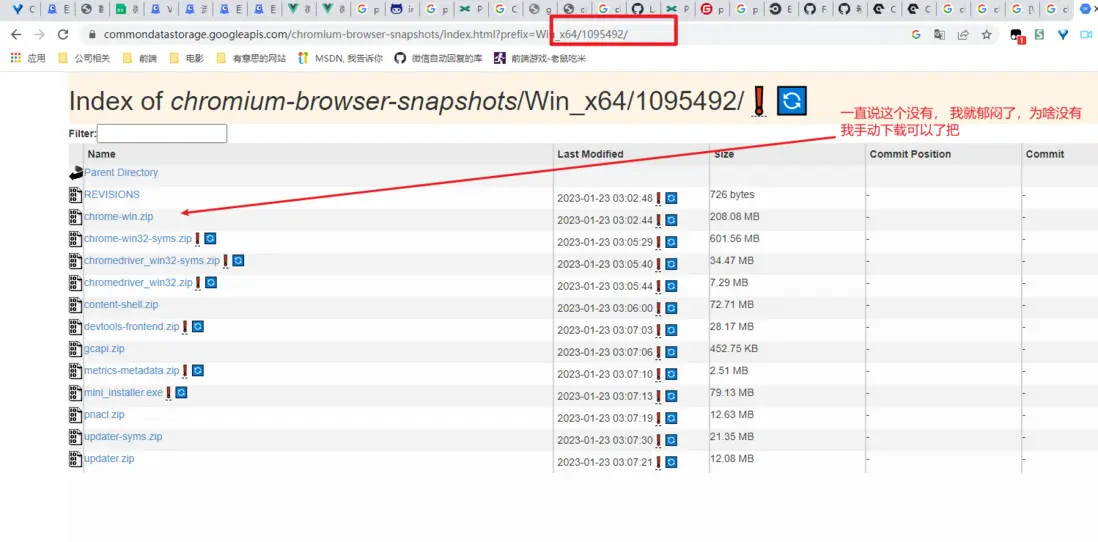Screen dimensions: 1098x542
Task: Open the 有意思的网站 bookmark folder
Action: (252, 58)
